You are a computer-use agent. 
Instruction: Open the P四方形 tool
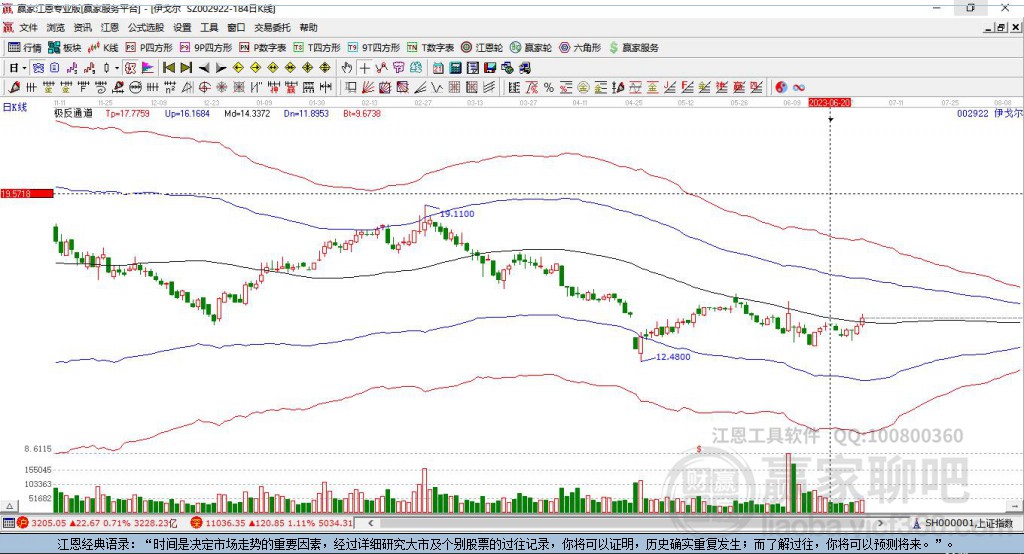tap(149, 48)
